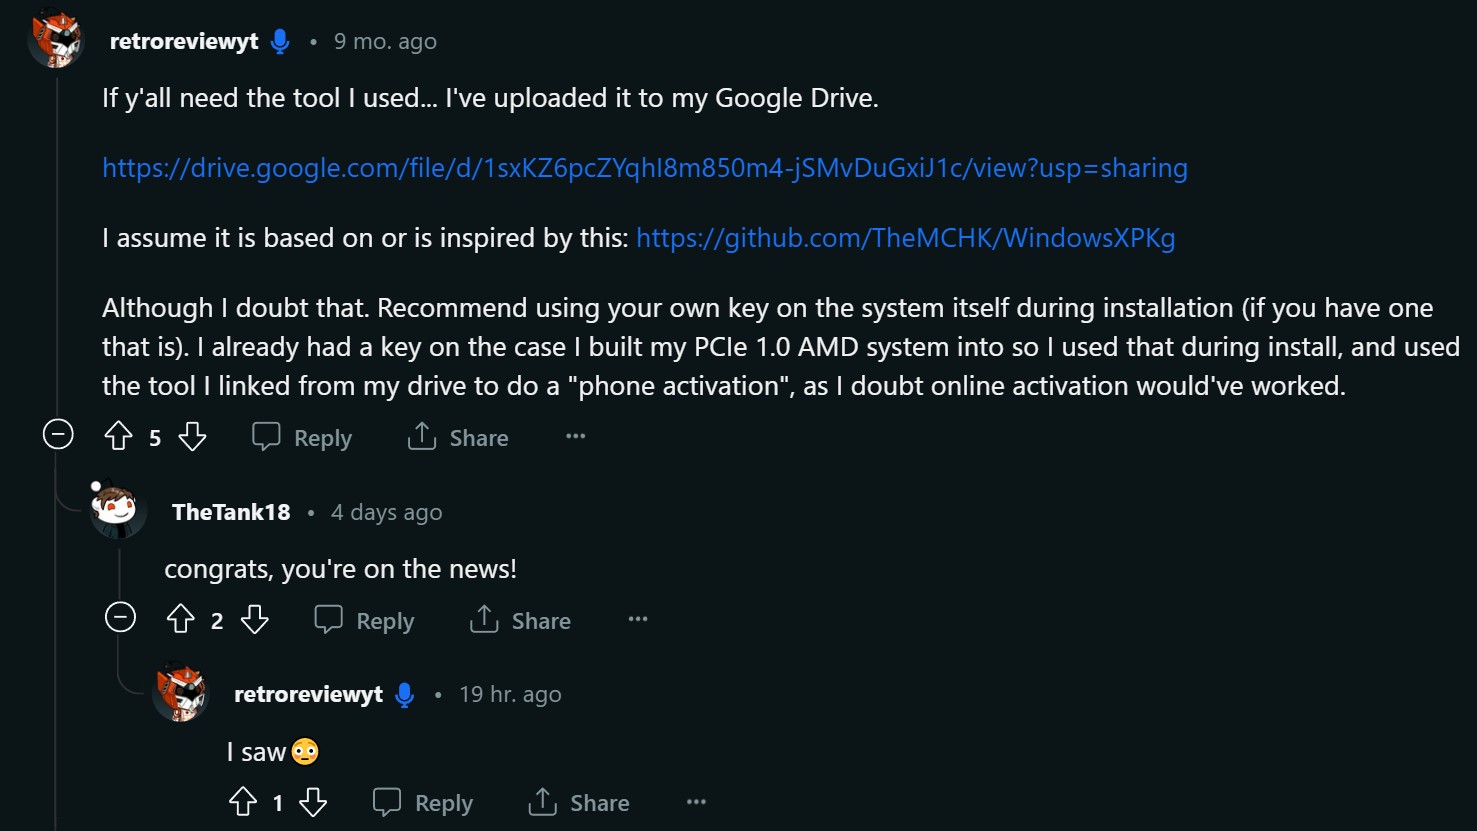
Task: Collapse the retroreviewyt top-level comment thread
Action: [x=58, y=434]
